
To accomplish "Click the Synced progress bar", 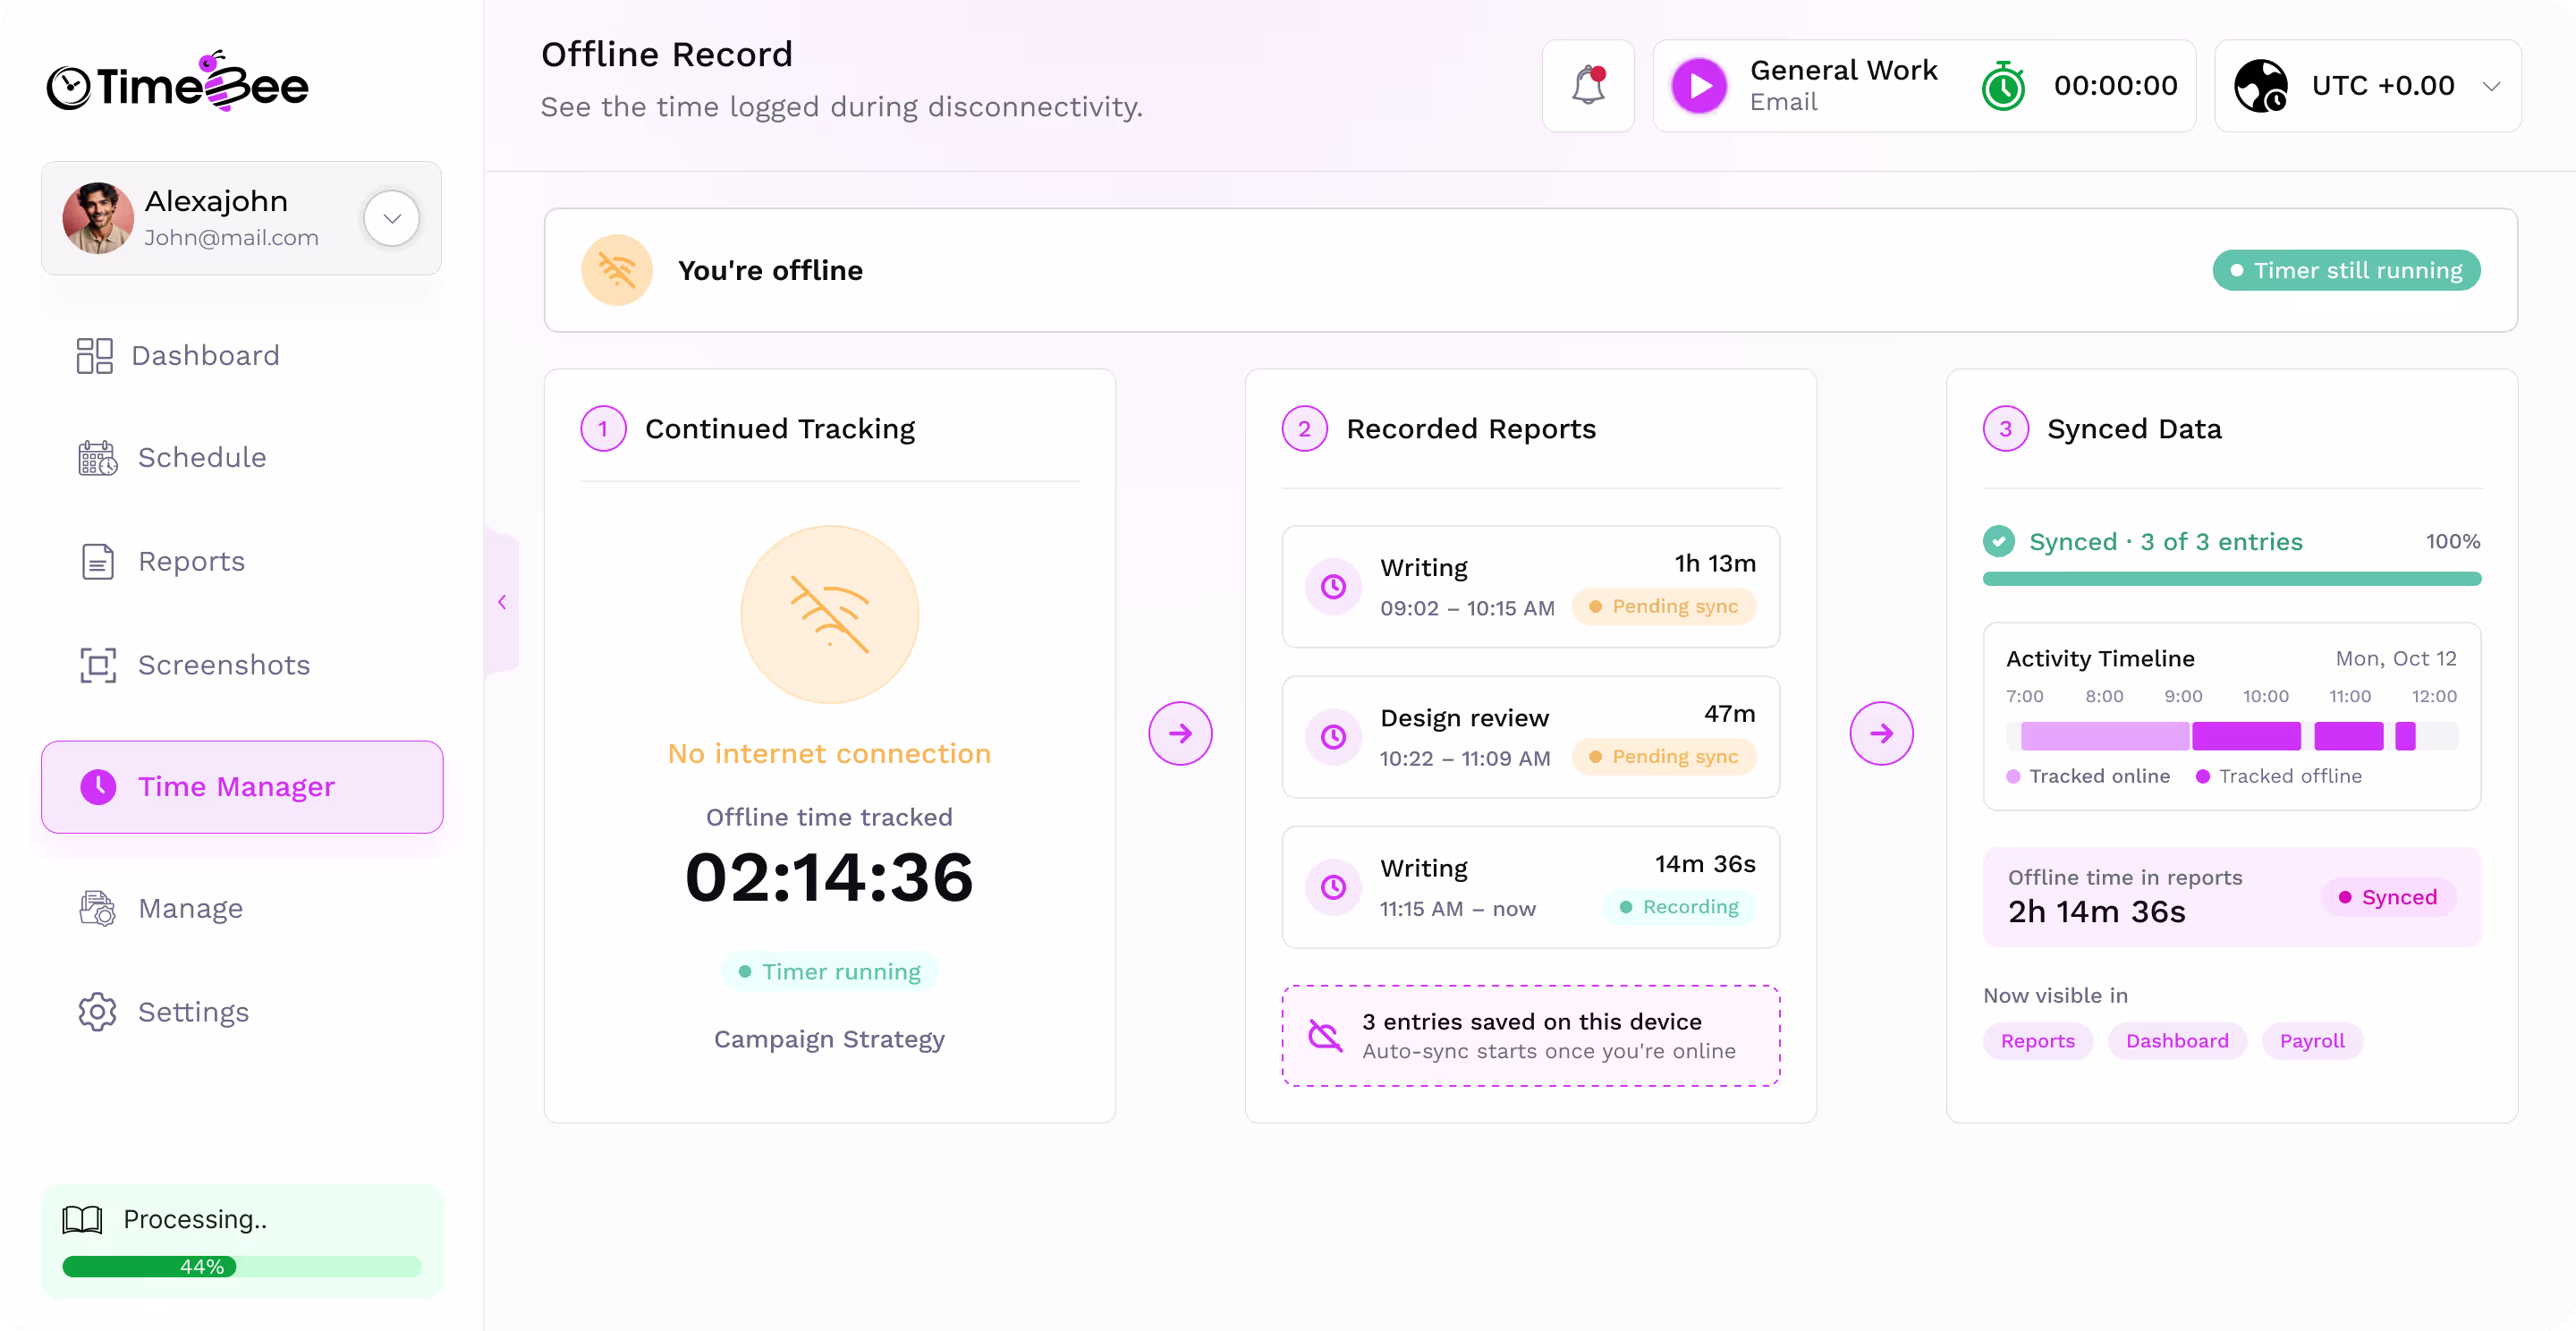I will [2231, 579].
